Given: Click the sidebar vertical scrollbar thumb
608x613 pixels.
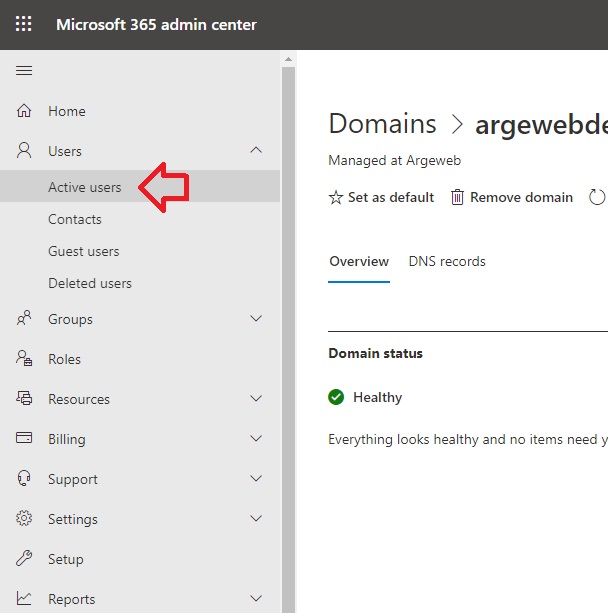Looking at the screenshot, I should pos(289,339).
